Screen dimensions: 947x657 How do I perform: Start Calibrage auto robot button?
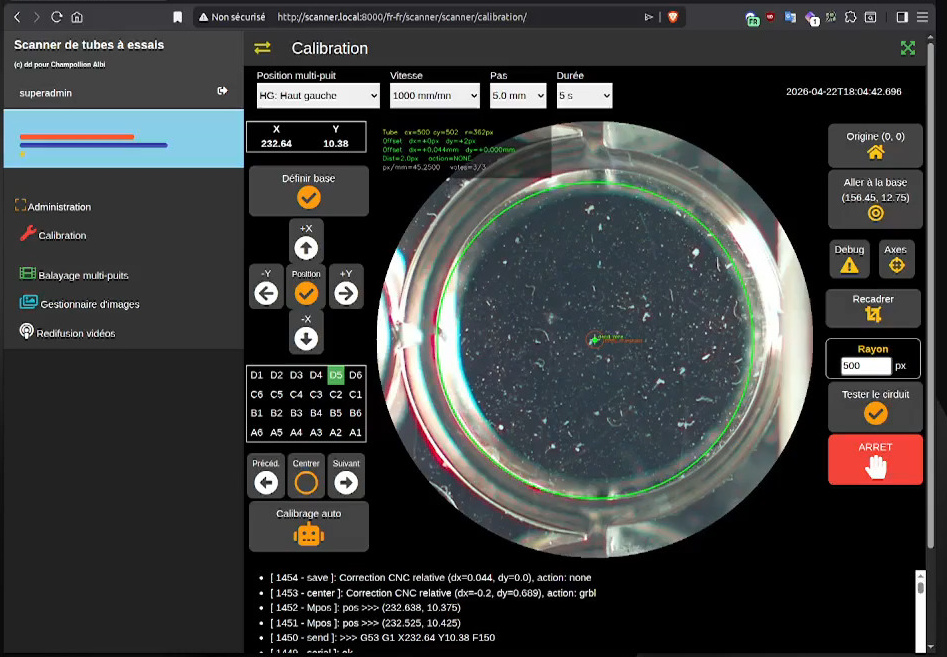click(x=309, y=527)
